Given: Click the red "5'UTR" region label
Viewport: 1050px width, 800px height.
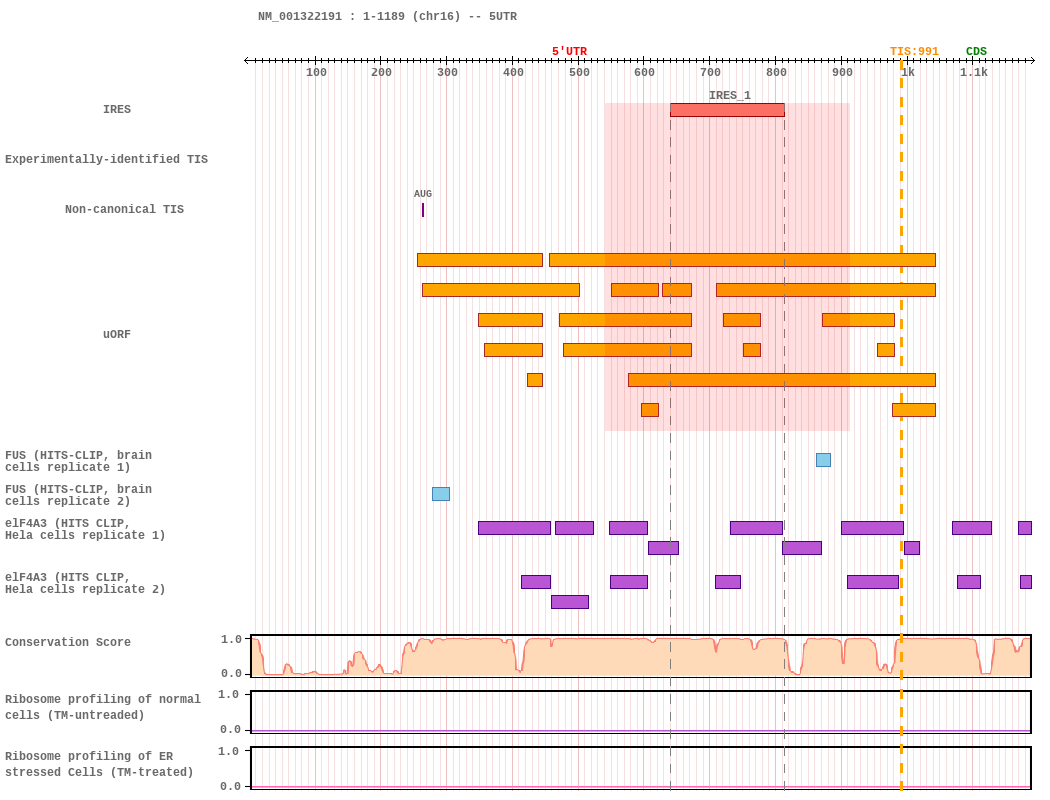Looking at the screenshot, I should (569, 52).
